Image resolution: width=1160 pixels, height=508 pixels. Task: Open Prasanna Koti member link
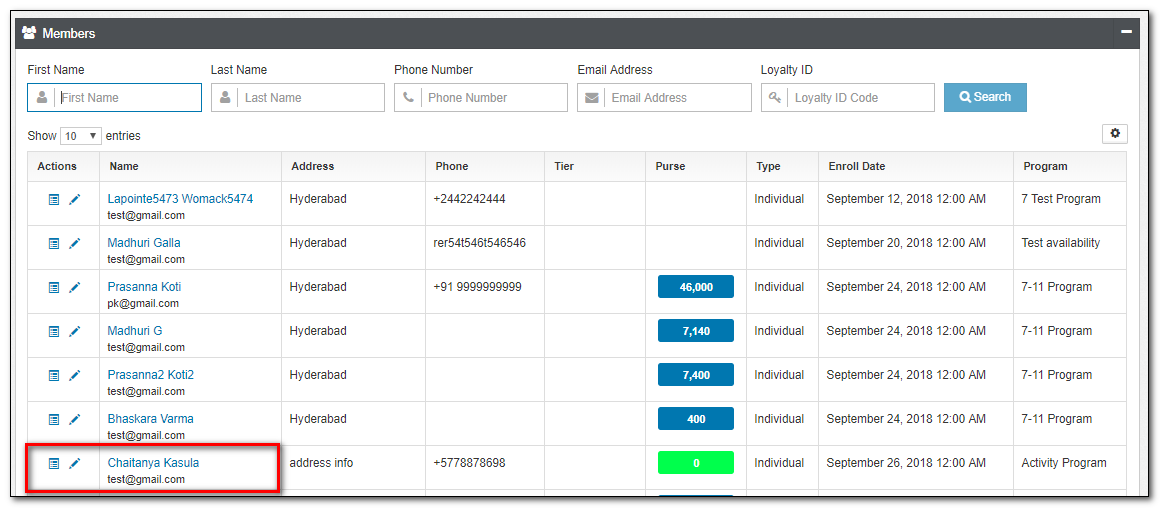tap(144, 287)
